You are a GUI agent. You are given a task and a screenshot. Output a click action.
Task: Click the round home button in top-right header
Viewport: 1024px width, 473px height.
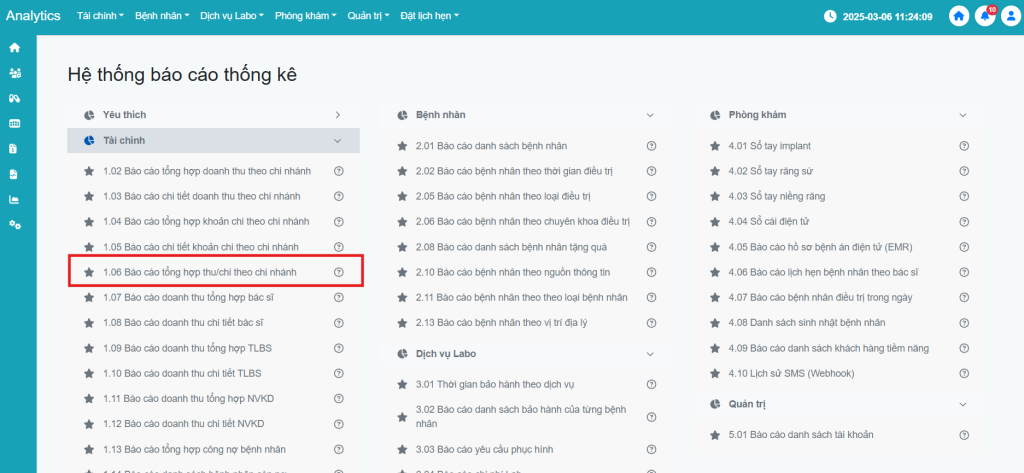[x=959, y=17]
